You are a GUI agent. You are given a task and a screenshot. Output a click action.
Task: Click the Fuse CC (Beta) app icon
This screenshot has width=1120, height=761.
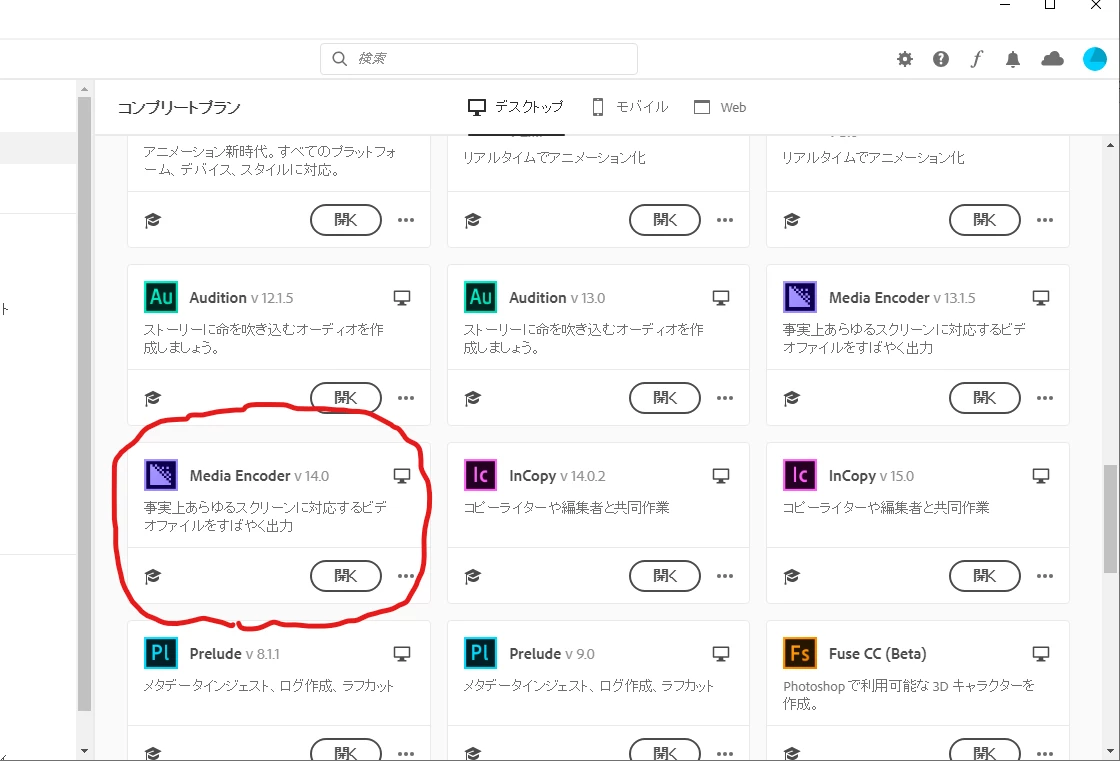pos(800,653)
